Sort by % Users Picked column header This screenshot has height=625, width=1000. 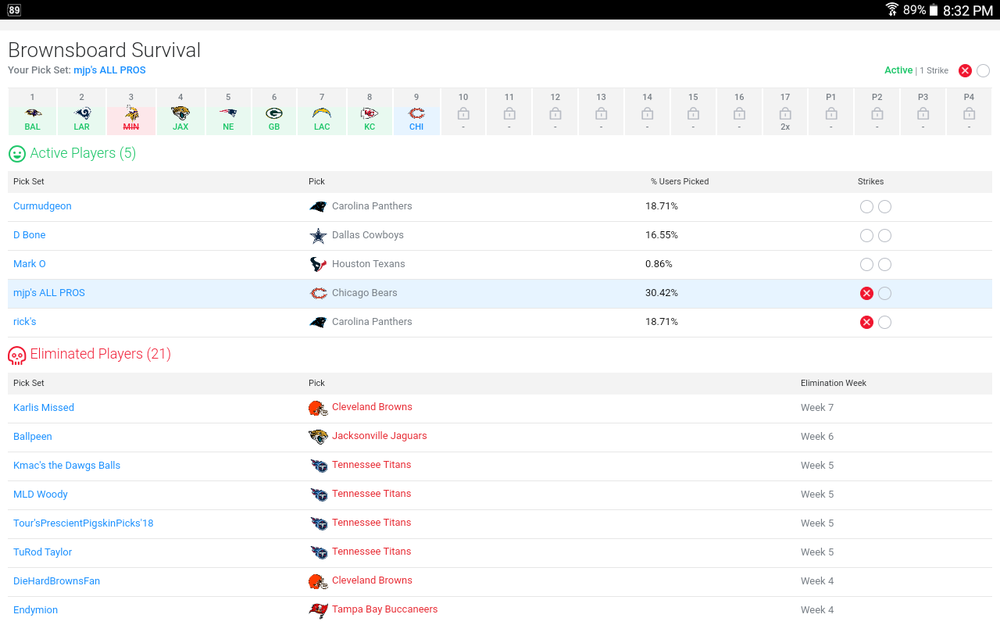tap(679, 182)
